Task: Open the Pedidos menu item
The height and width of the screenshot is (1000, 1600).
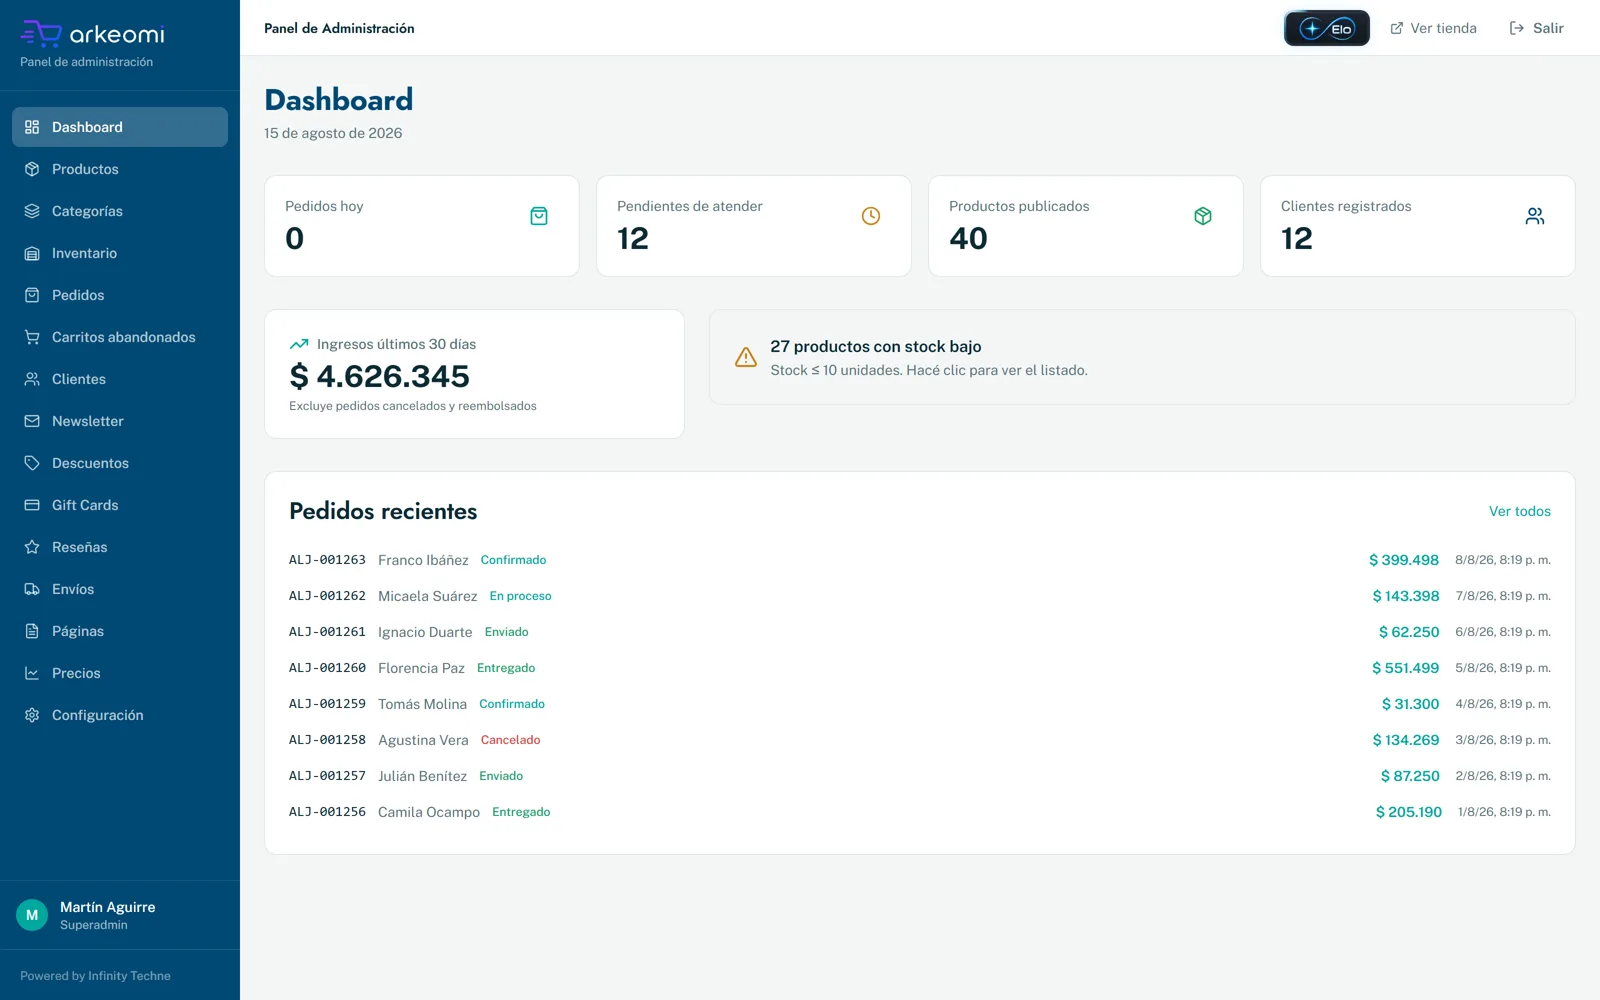Action: tap(120, 295)
